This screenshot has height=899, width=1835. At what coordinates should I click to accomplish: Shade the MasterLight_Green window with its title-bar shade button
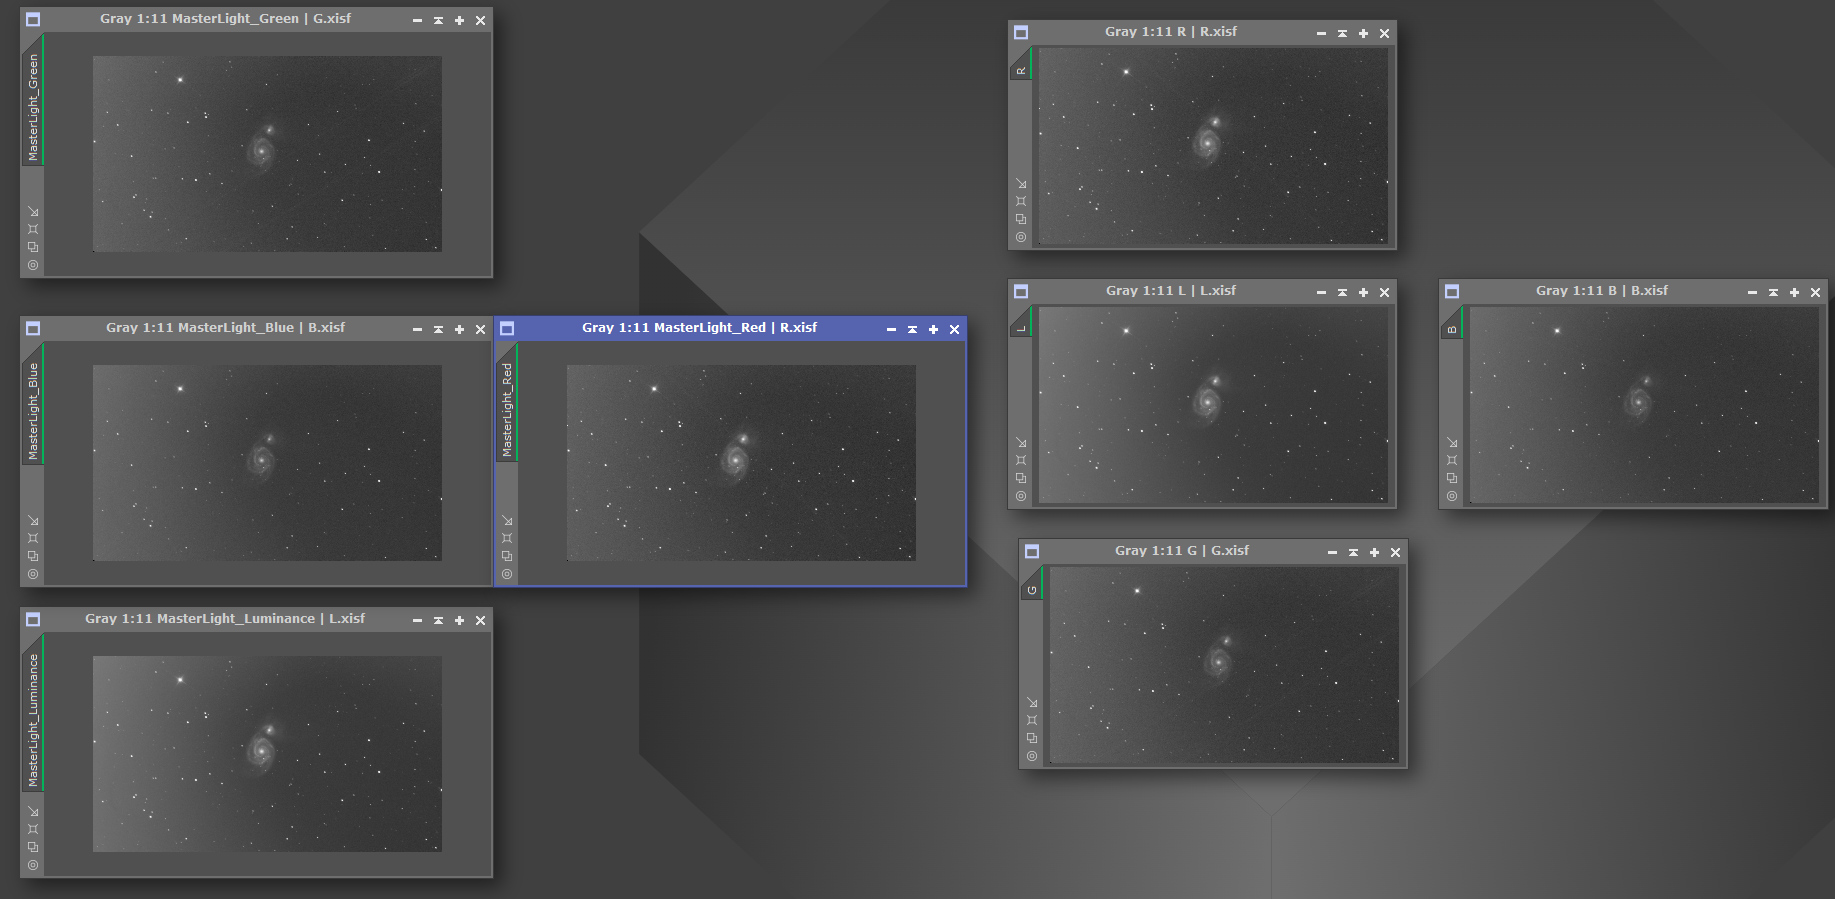pyautogui.click(x=438, y=20)
